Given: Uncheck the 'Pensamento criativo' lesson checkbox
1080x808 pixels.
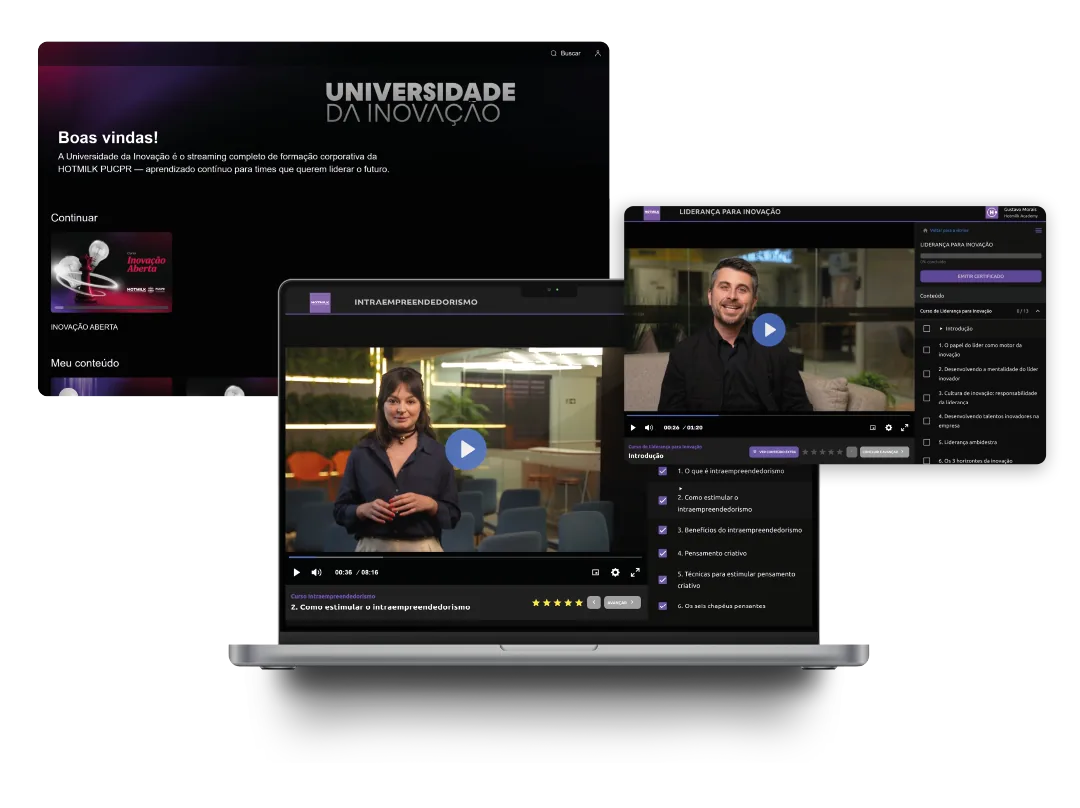Looking at the screenshot, I should coord(663,553).
